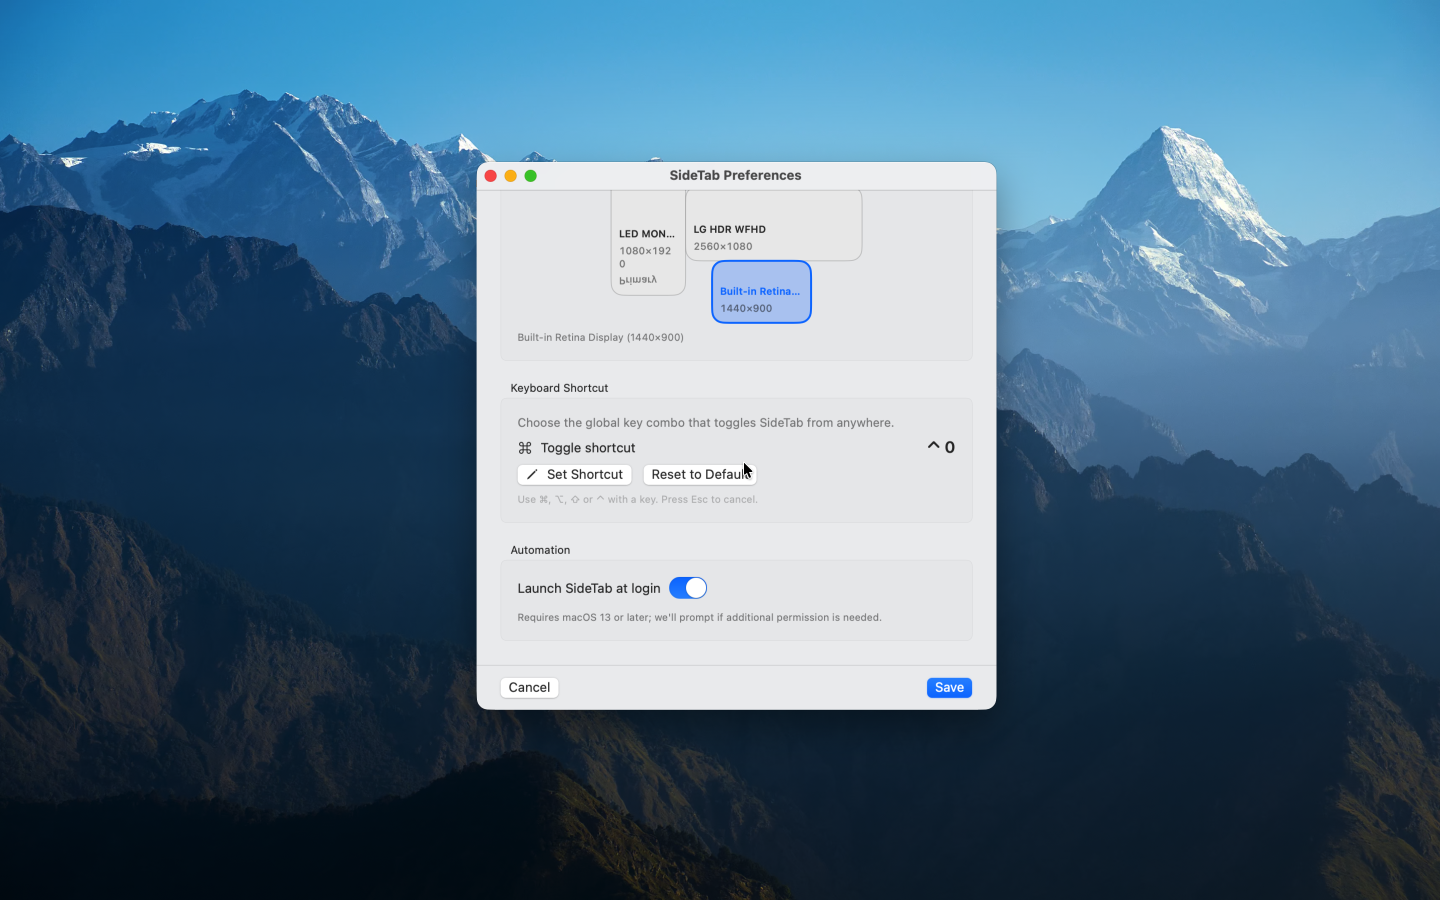Click the Automation section header

coord(540,550)
